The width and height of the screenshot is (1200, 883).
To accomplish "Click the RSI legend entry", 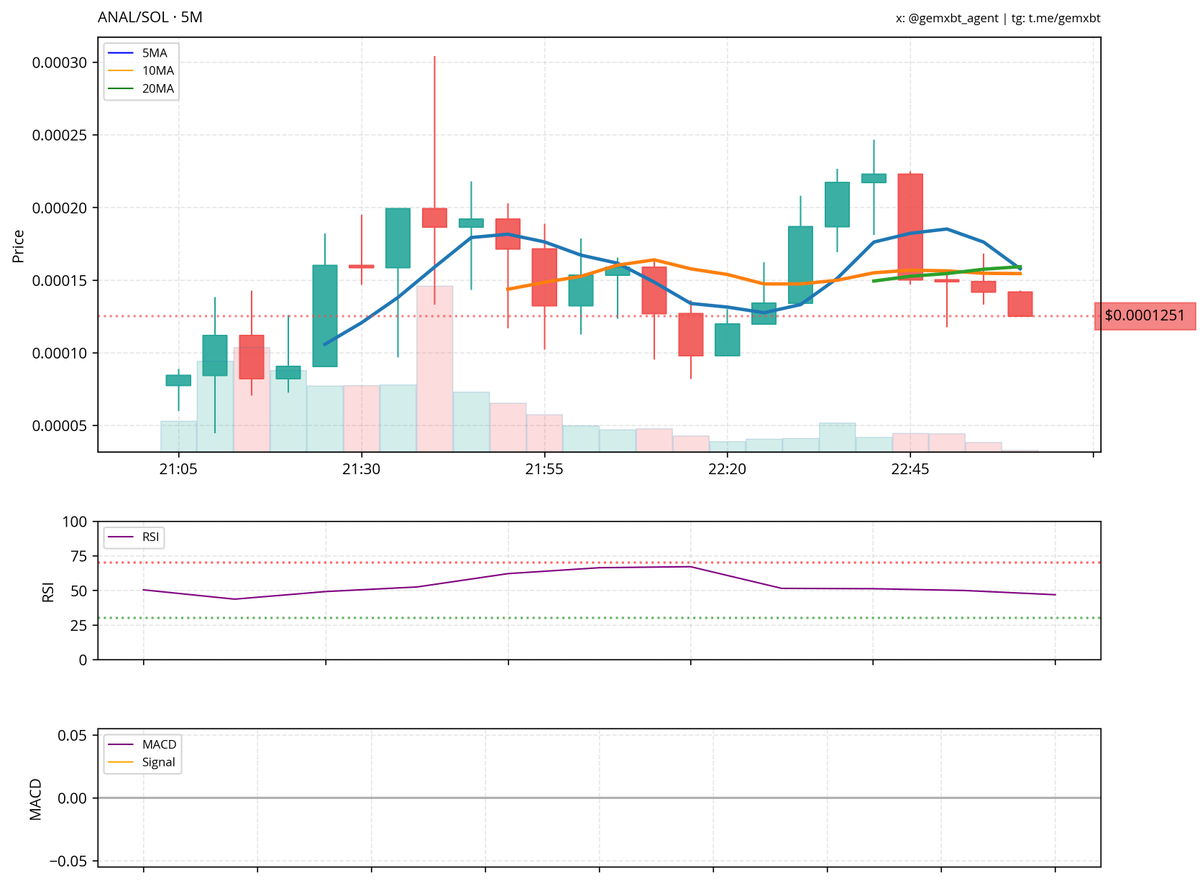I will click(x=136, y=537).
